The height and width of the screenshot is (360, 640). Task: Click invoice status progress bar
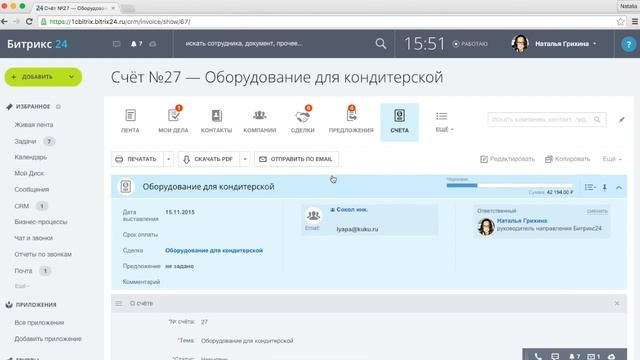[x=509, y=185]
